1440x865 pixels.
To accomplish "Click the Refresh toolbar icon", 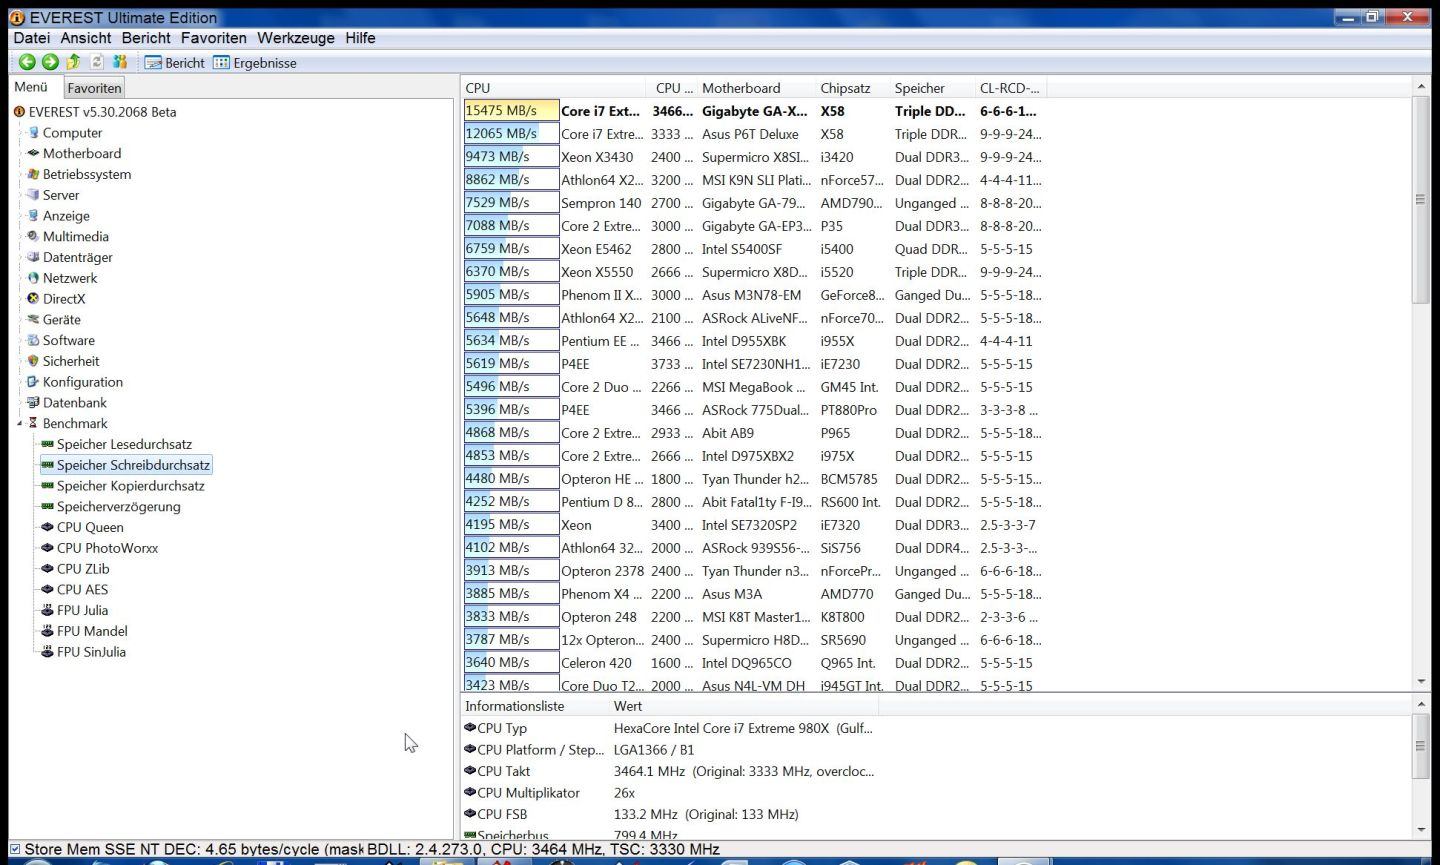I will pos(97,62).
